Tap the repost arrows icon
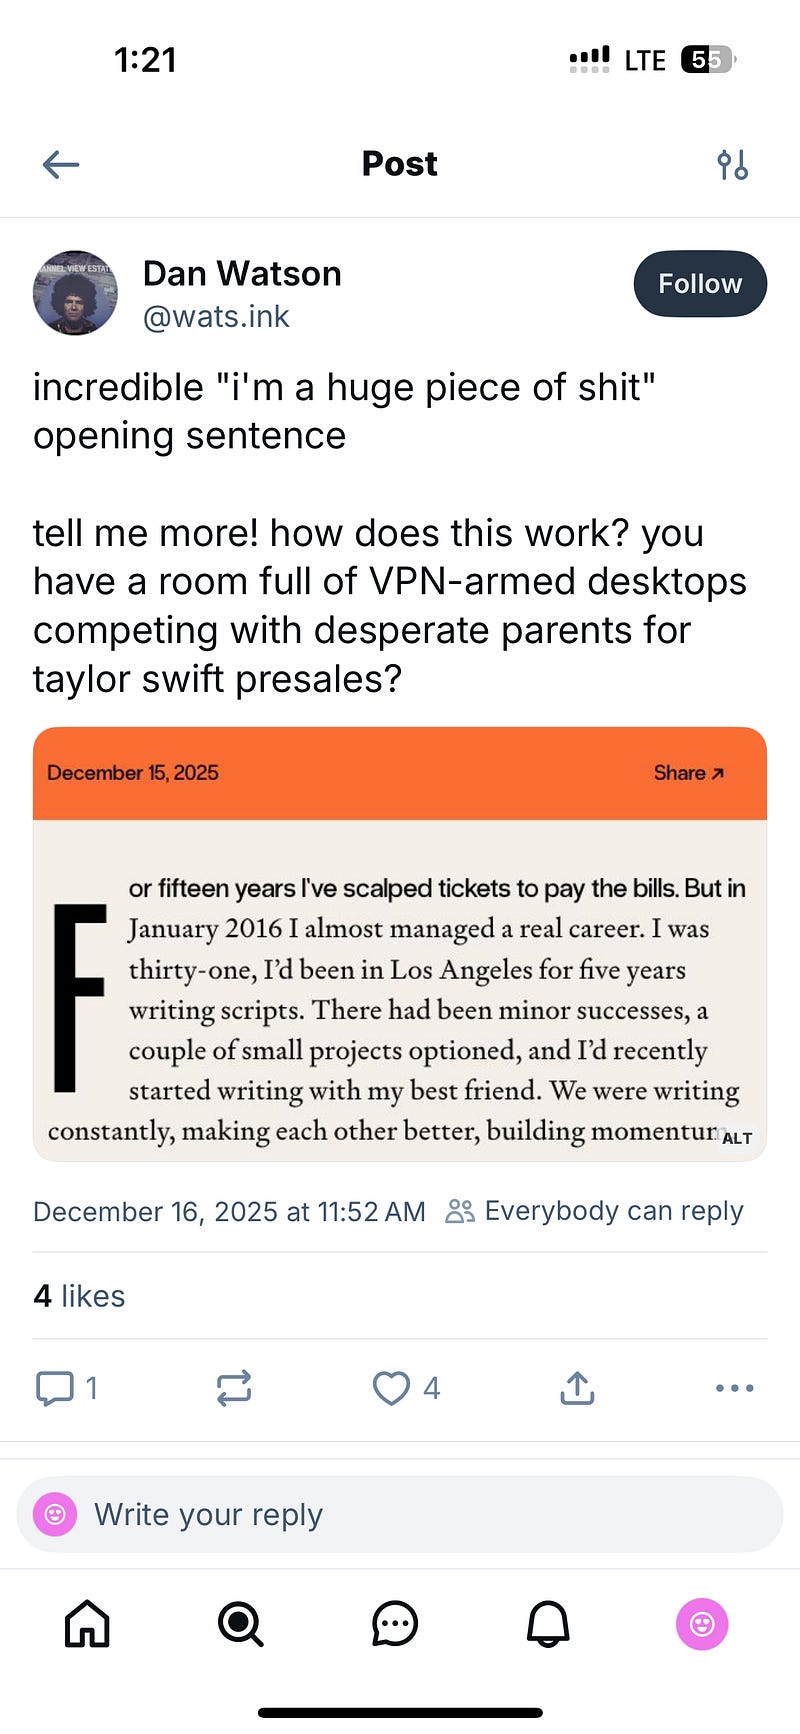800x1734 pixels. pyautogui.click(x=233, y=1388)
